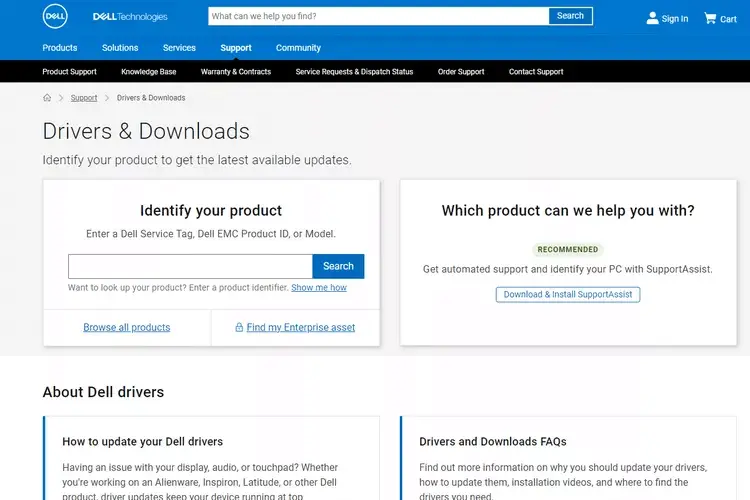
Task: Click Sign In text link
Action: [x=675, y=19]
